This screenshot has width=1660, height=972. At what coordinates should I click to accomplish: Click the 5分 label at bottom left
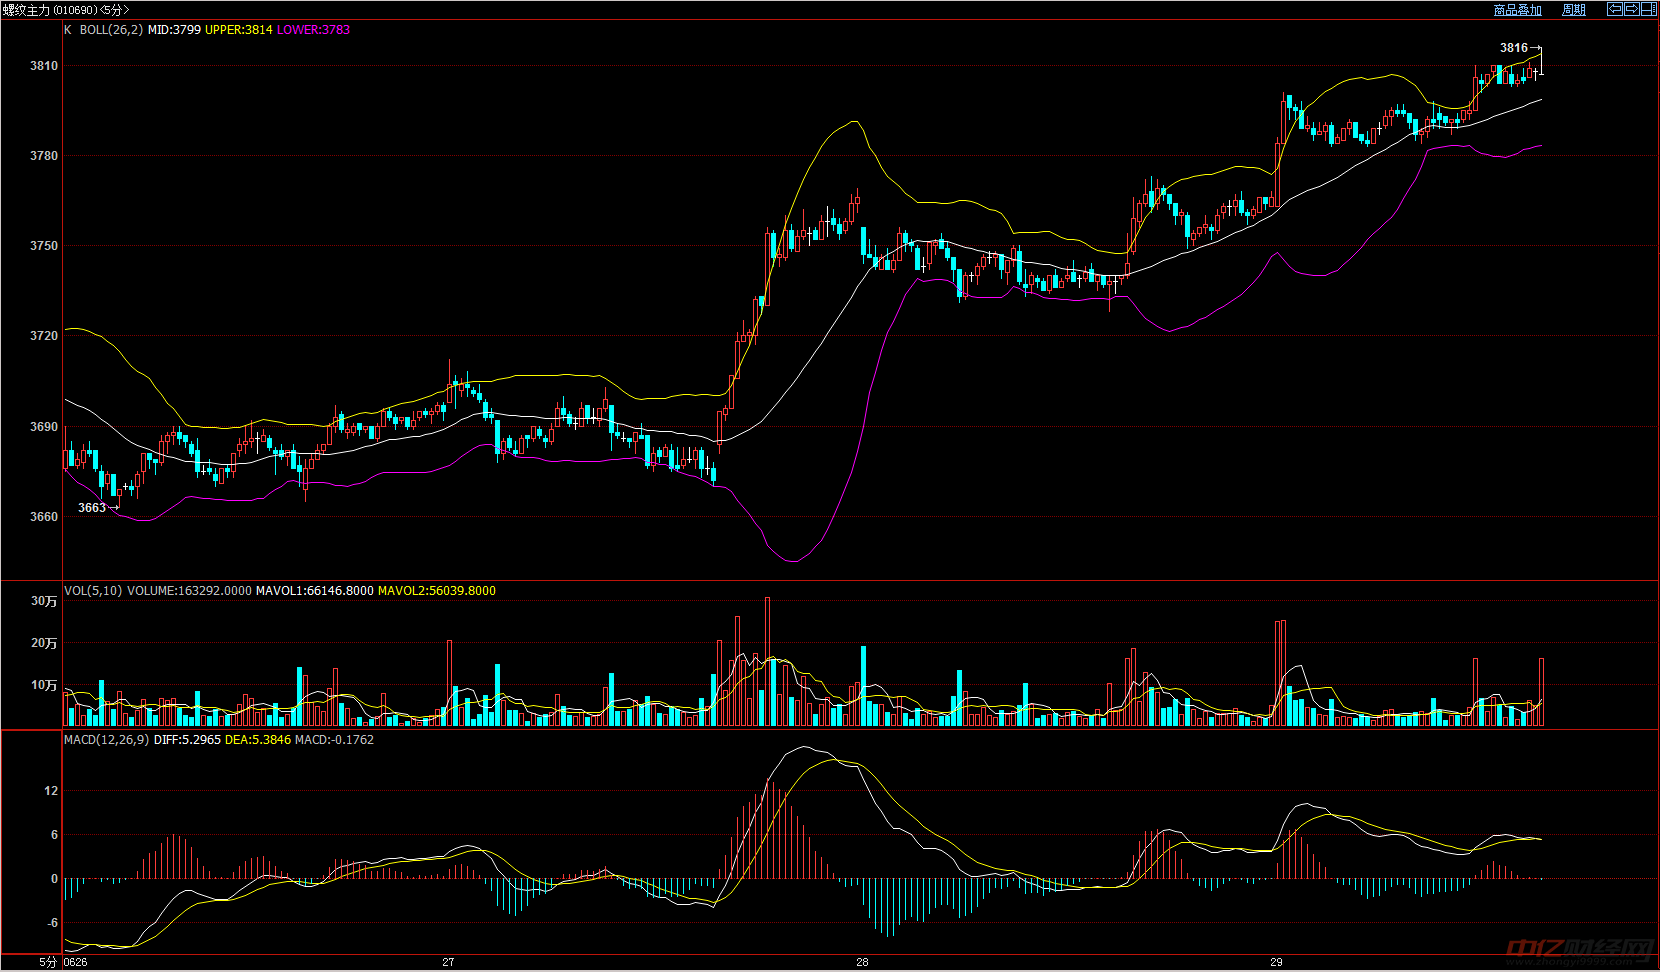click(48, 963)
